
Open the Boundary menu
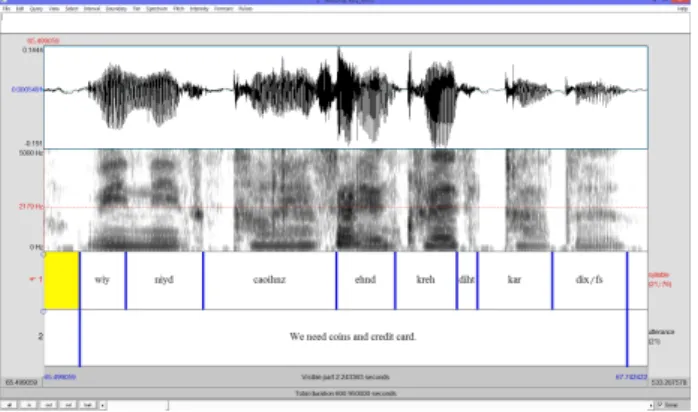[116, 8]
